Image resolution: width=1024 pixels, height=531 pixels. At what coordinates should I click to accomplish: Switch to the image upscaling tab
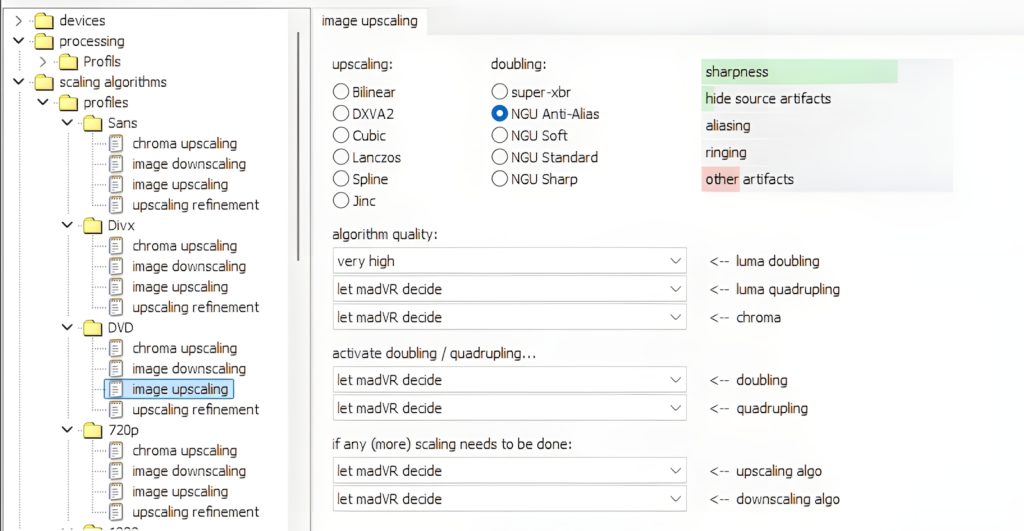(368, 20)
